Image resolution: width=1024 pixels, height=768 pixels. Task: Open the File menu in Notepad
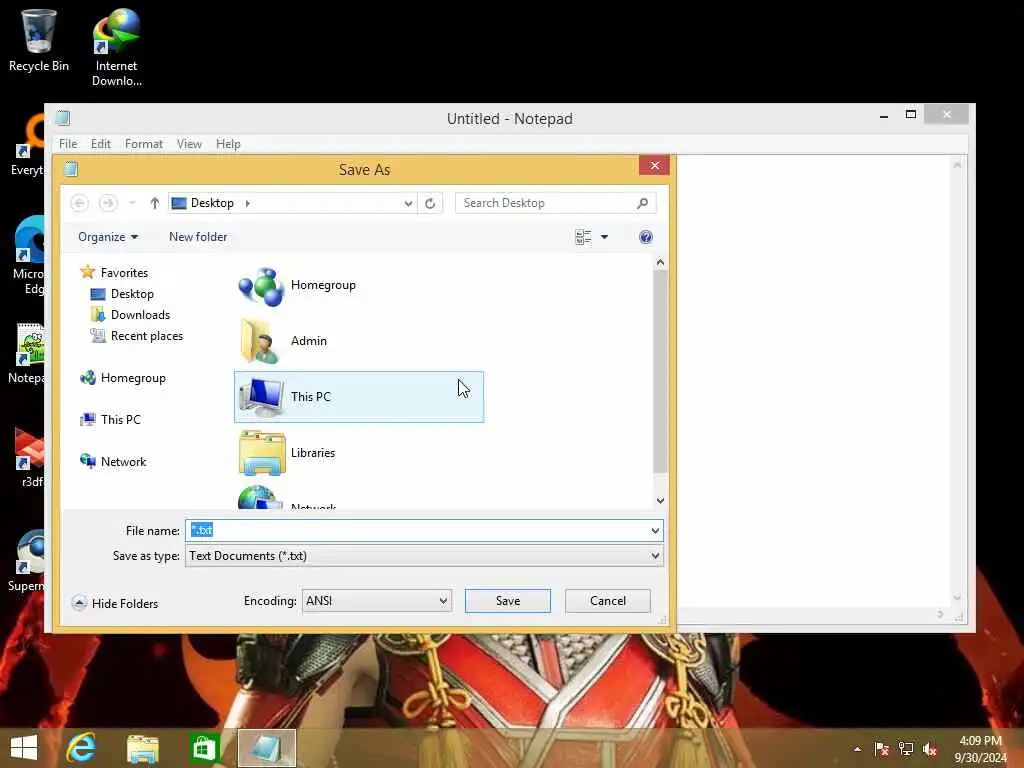[x=68, y=144]
